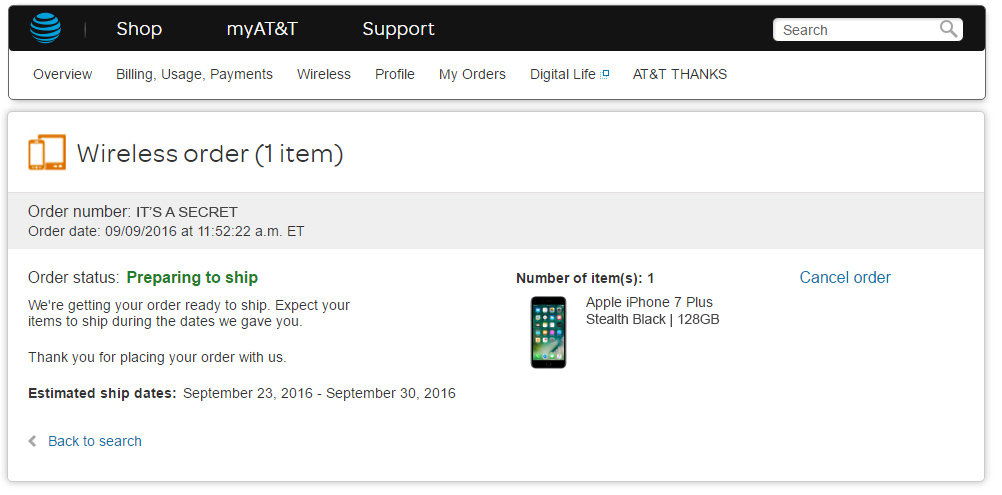Click the Cancel order link
The image size is (1002, 495).
click(845, 278)
